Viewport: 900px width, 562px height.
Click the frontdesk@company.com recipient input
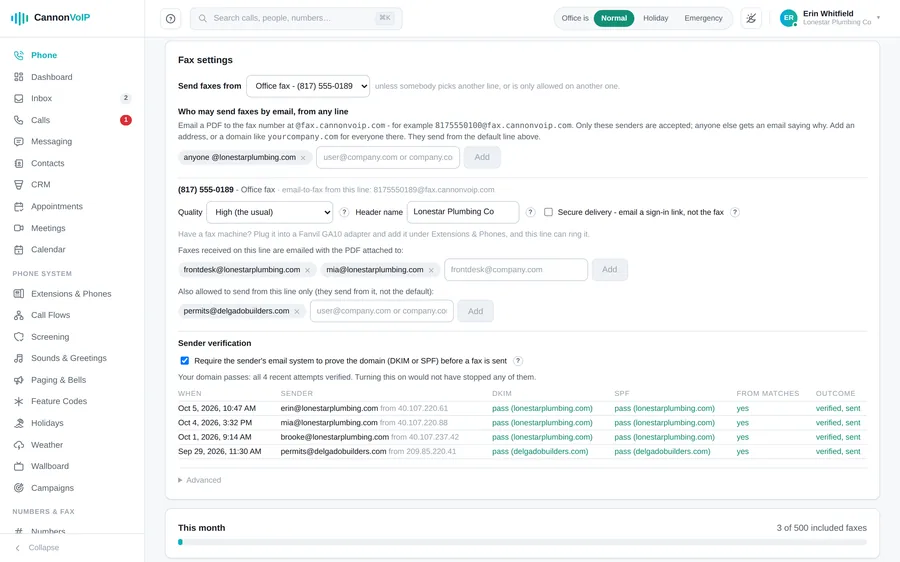(516, 270)
